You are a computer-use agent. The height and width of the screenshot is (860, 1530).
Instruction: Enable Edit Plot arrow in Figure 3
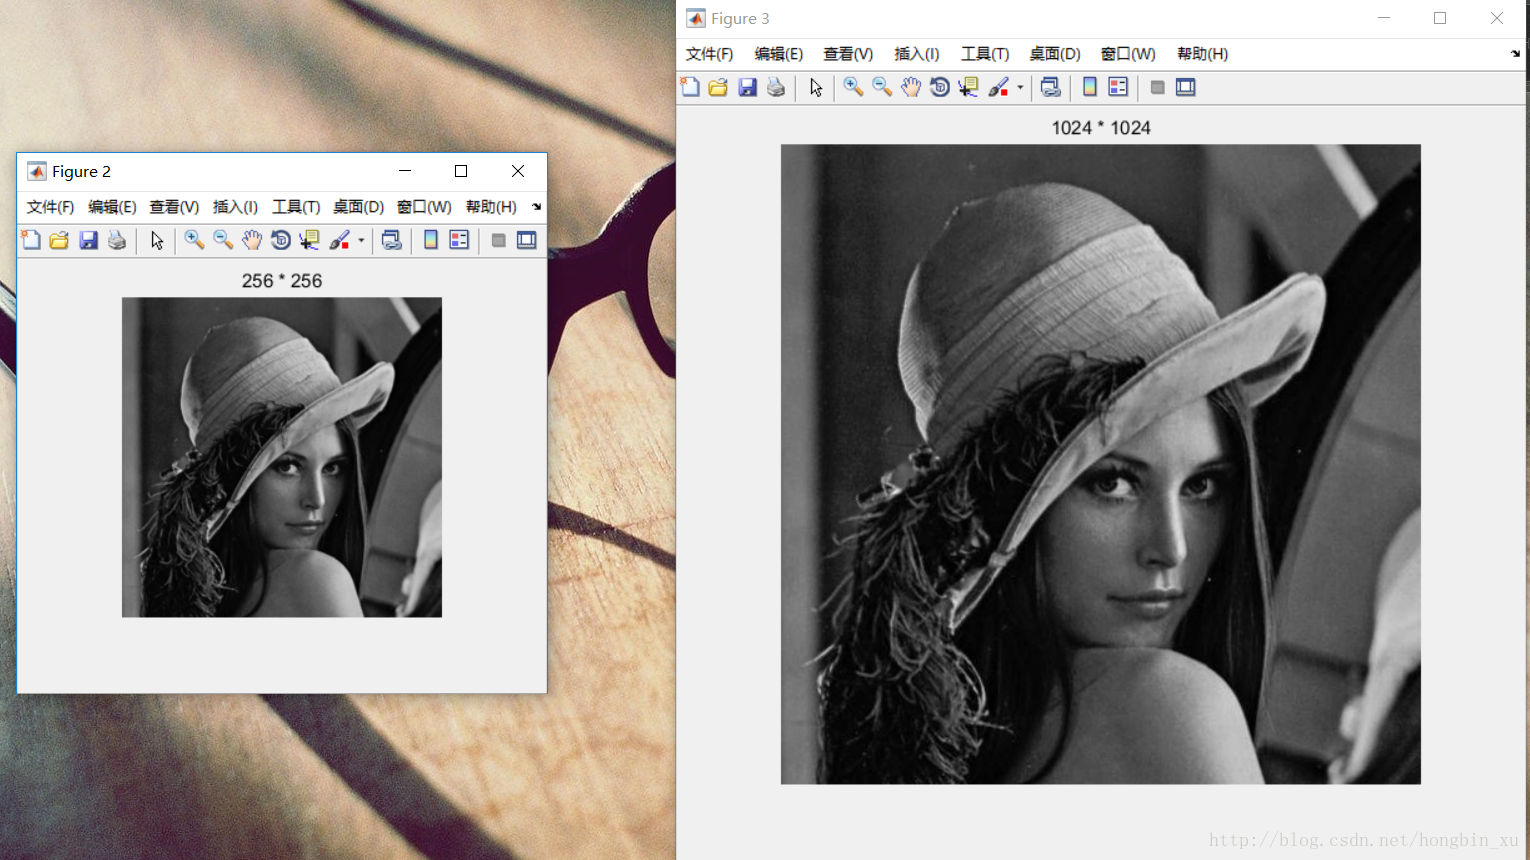coord(816,88)
